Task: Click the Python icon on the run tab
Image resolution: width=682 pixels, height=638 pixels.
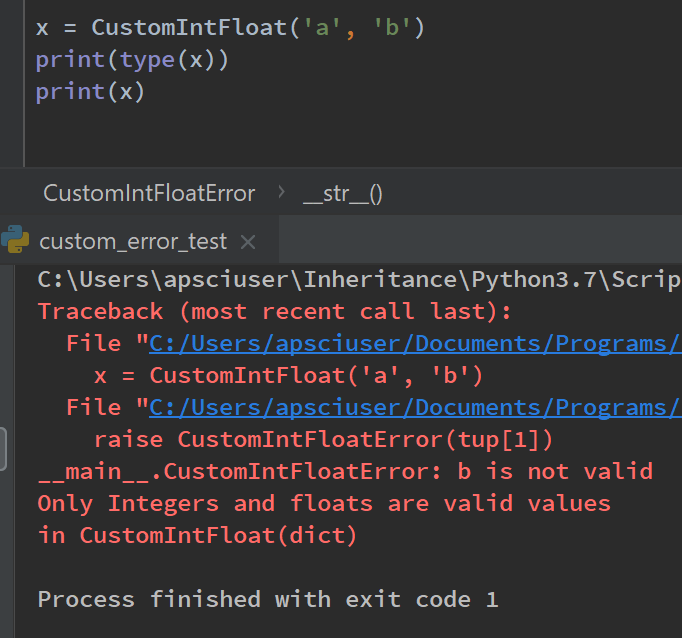Action: tap(16, 241)
